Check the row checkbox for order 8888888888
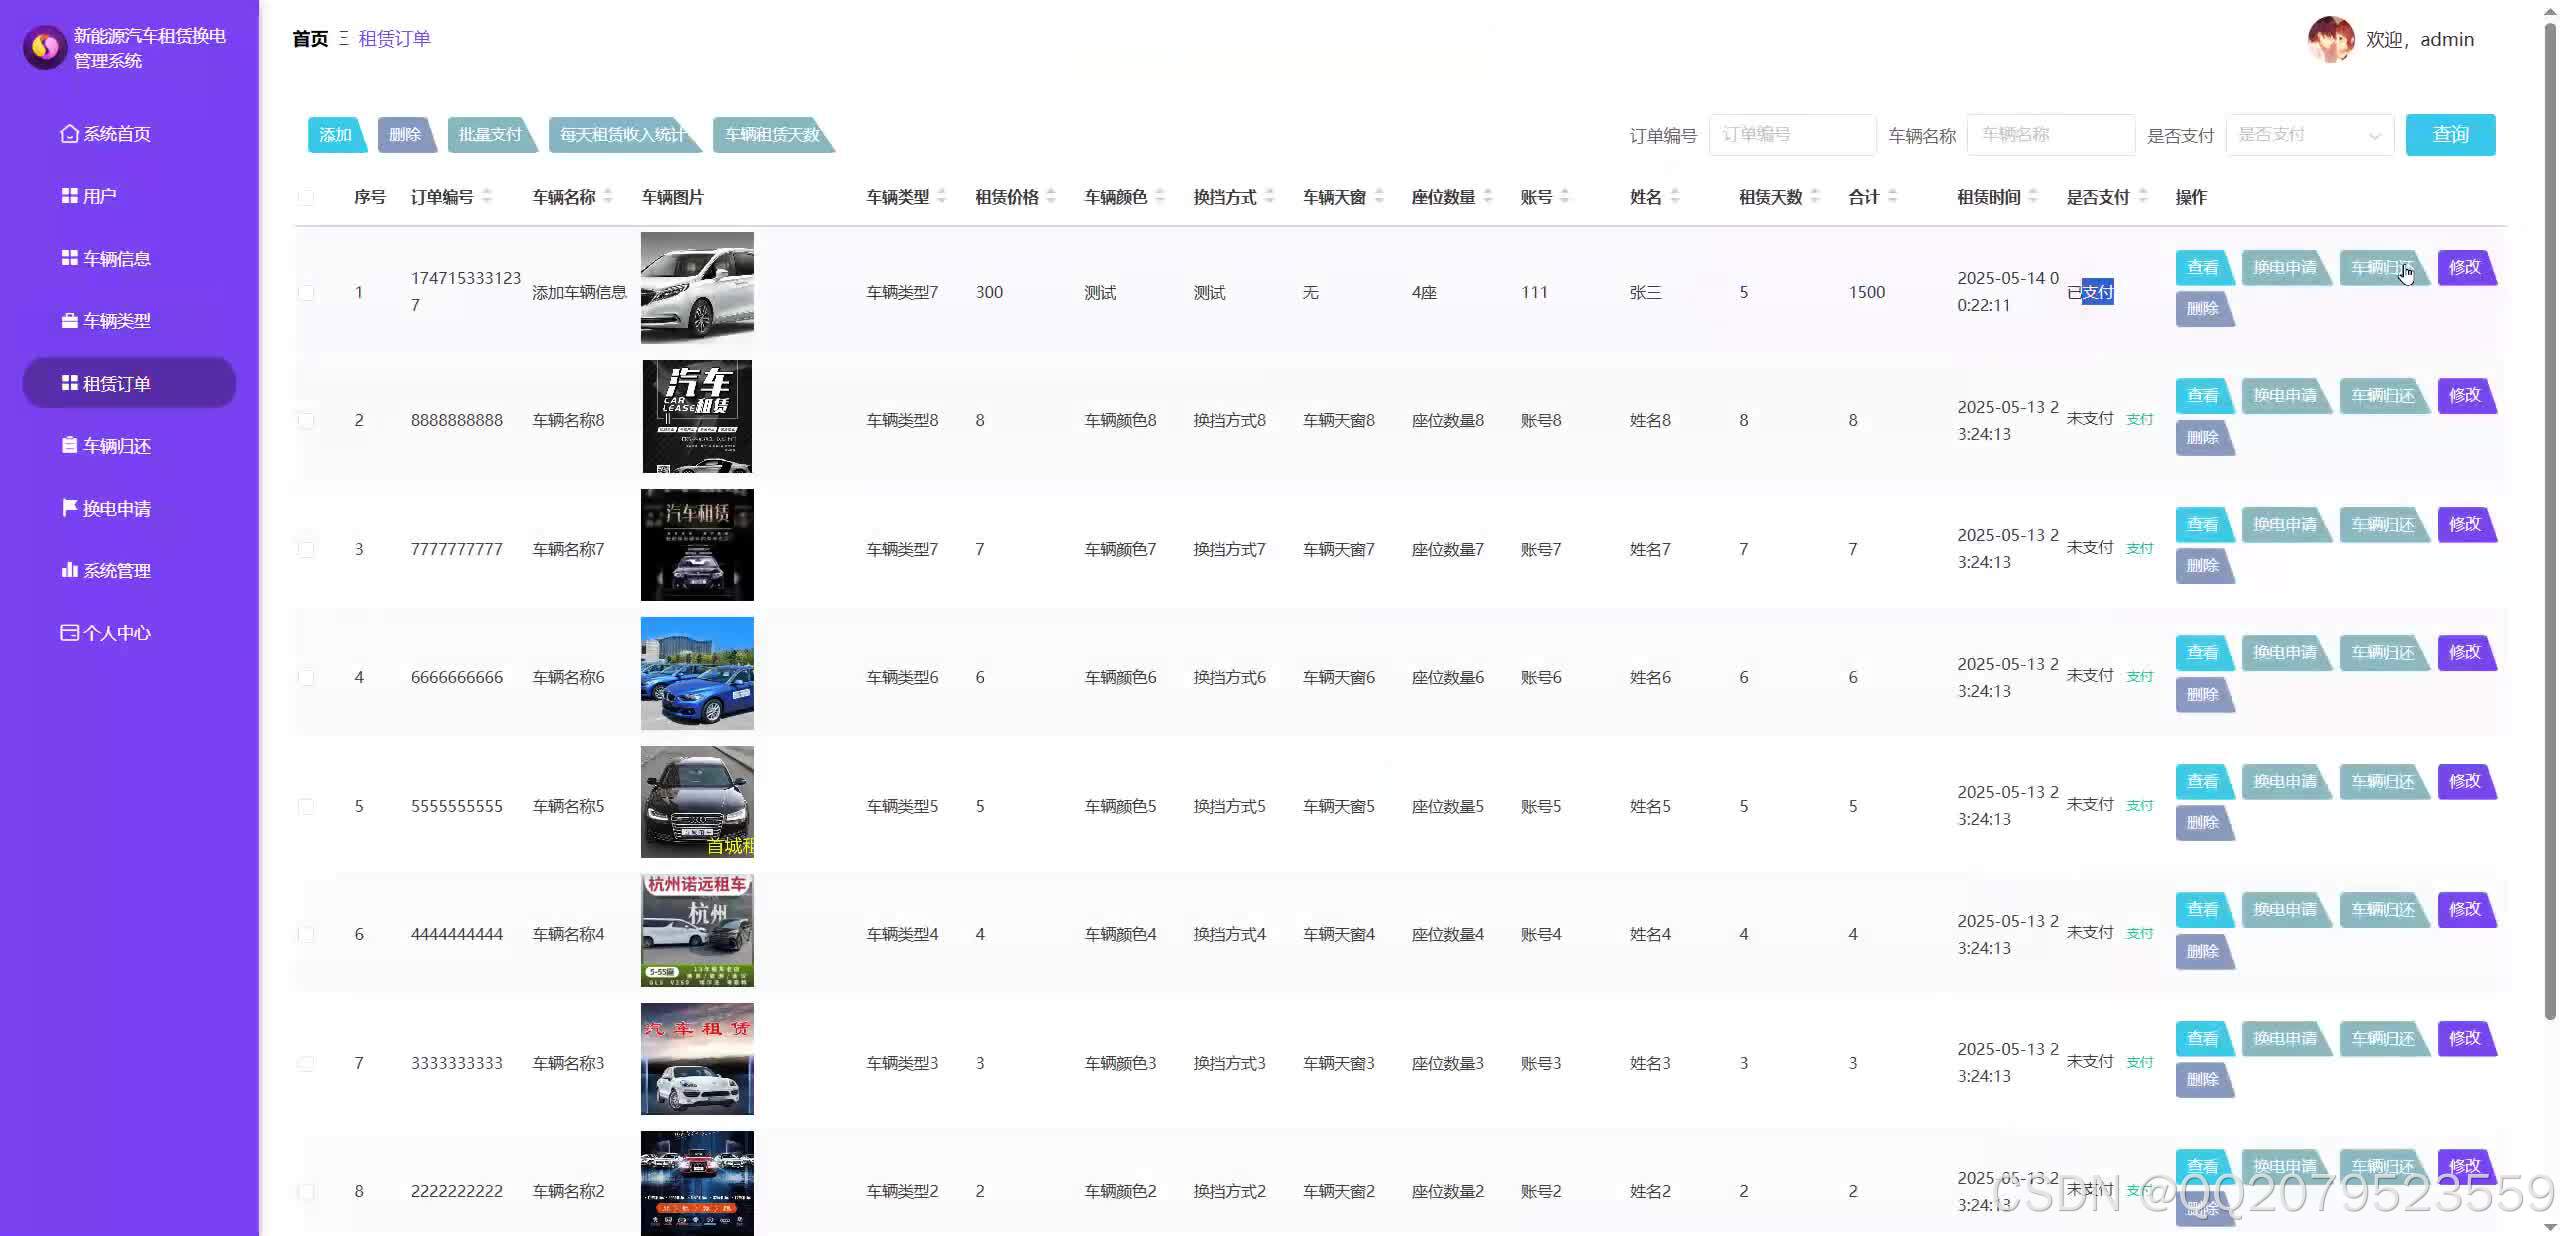This screenshot has height=1236, width=2560. (306, 421)
